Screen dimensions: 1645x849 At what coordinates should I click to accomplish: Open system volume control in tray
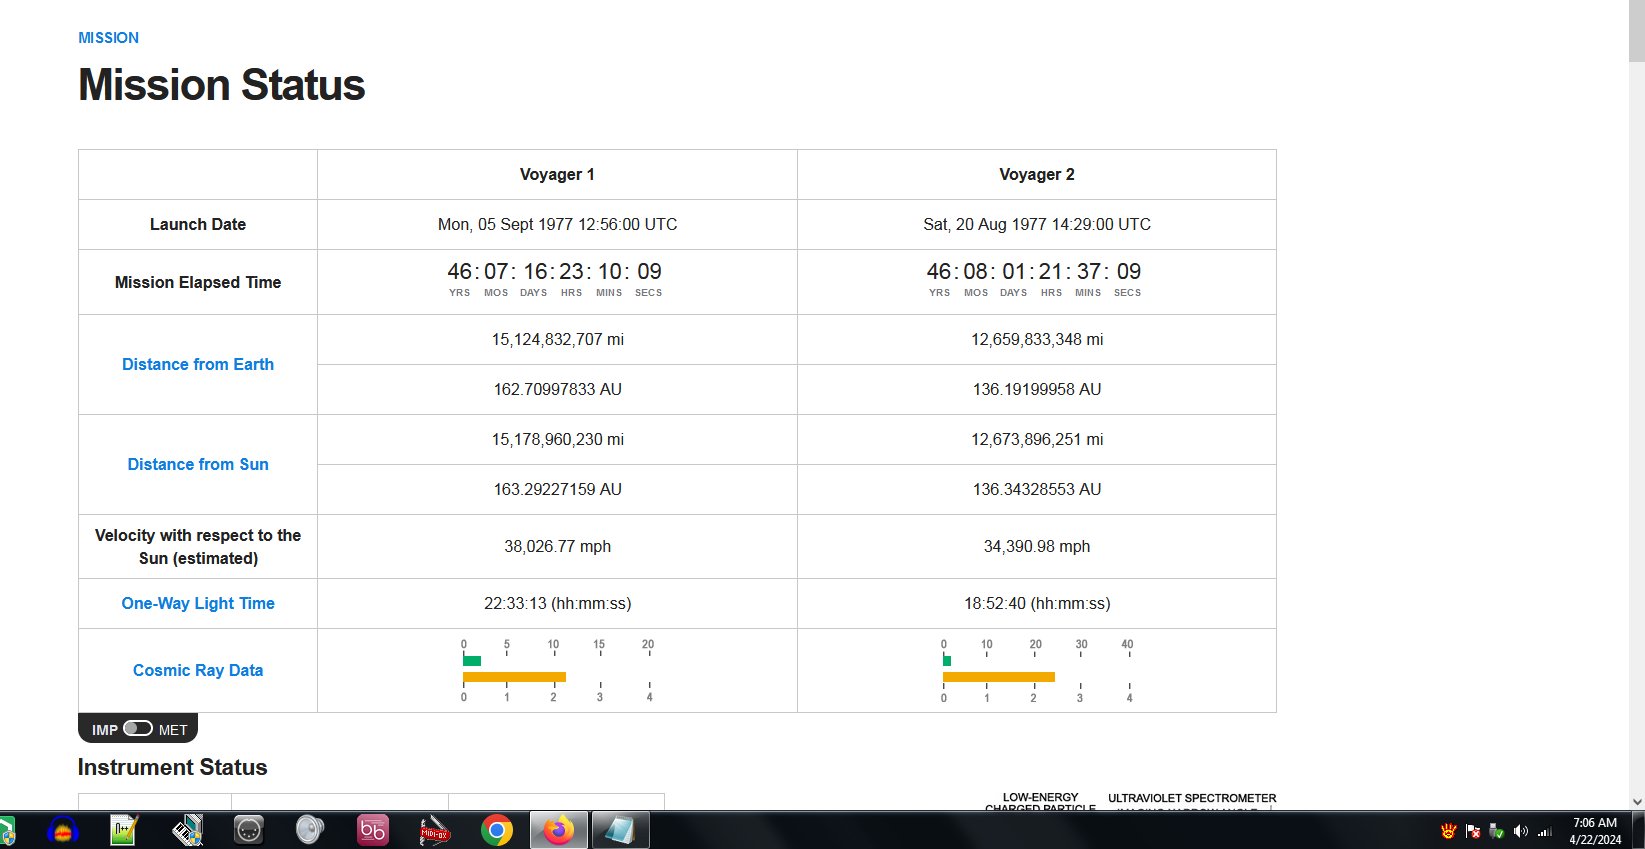coord(1521,831)
